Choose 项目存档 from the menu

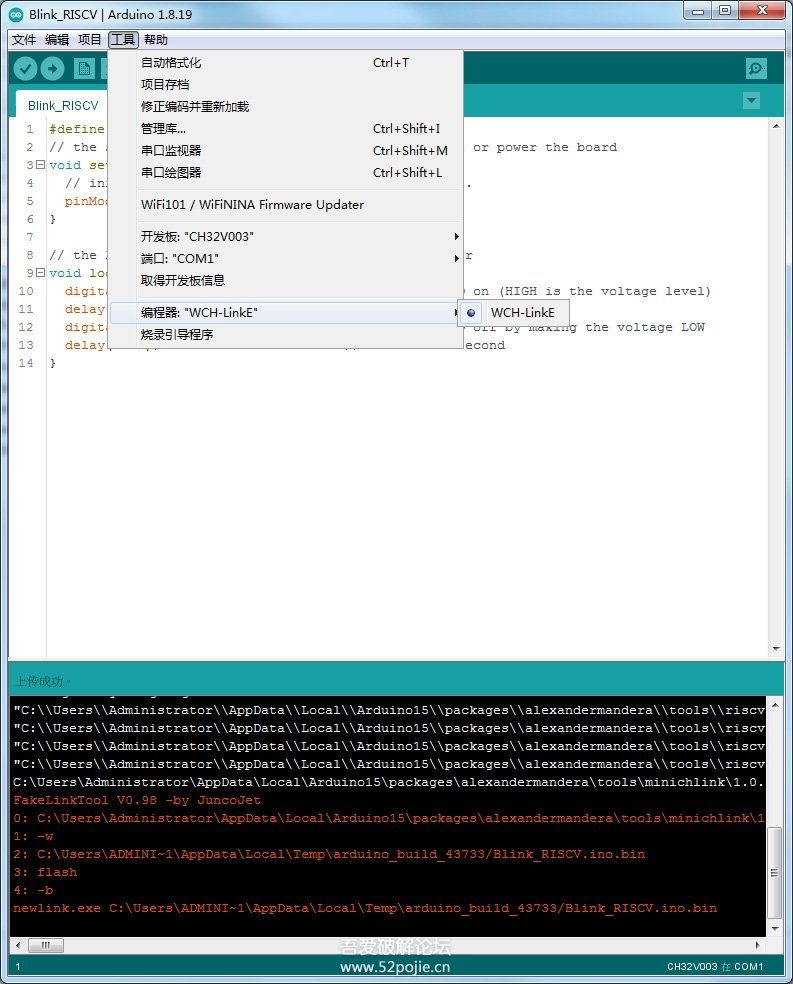tap(287, 85)
